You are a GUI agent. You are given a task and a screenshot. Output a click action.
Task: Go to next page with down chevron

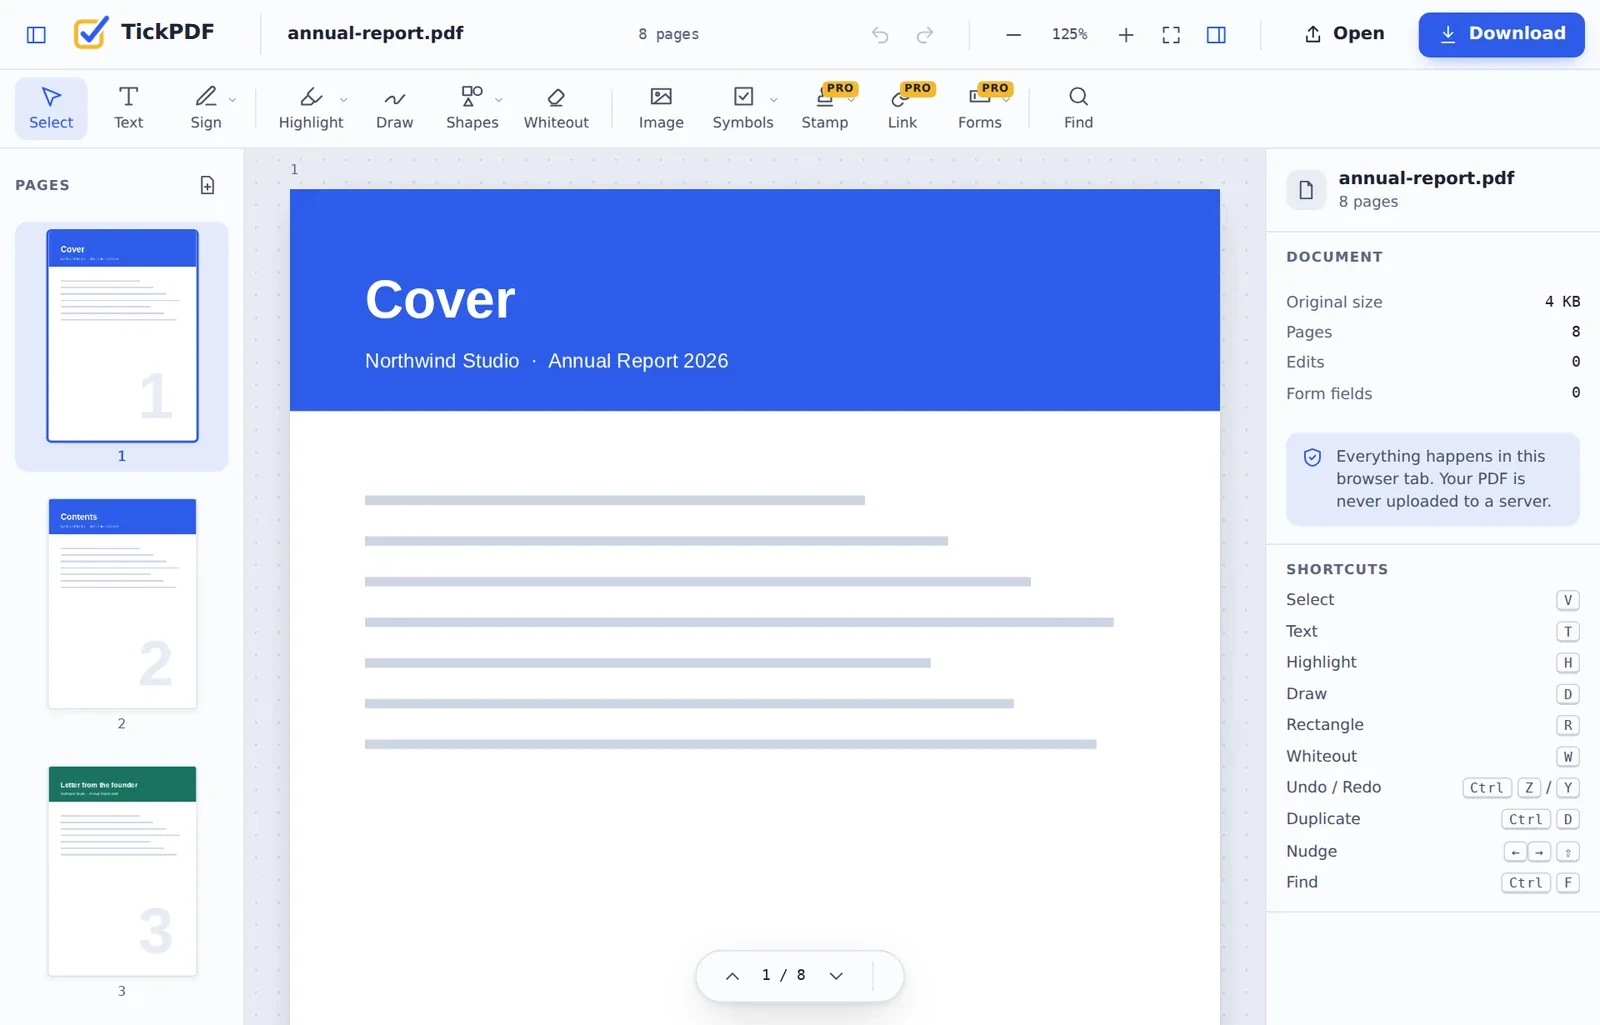(836, 976)
